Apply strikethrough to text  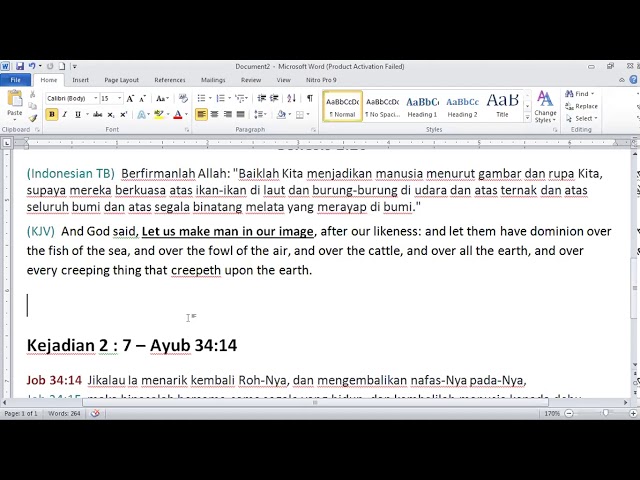[98, 115]
